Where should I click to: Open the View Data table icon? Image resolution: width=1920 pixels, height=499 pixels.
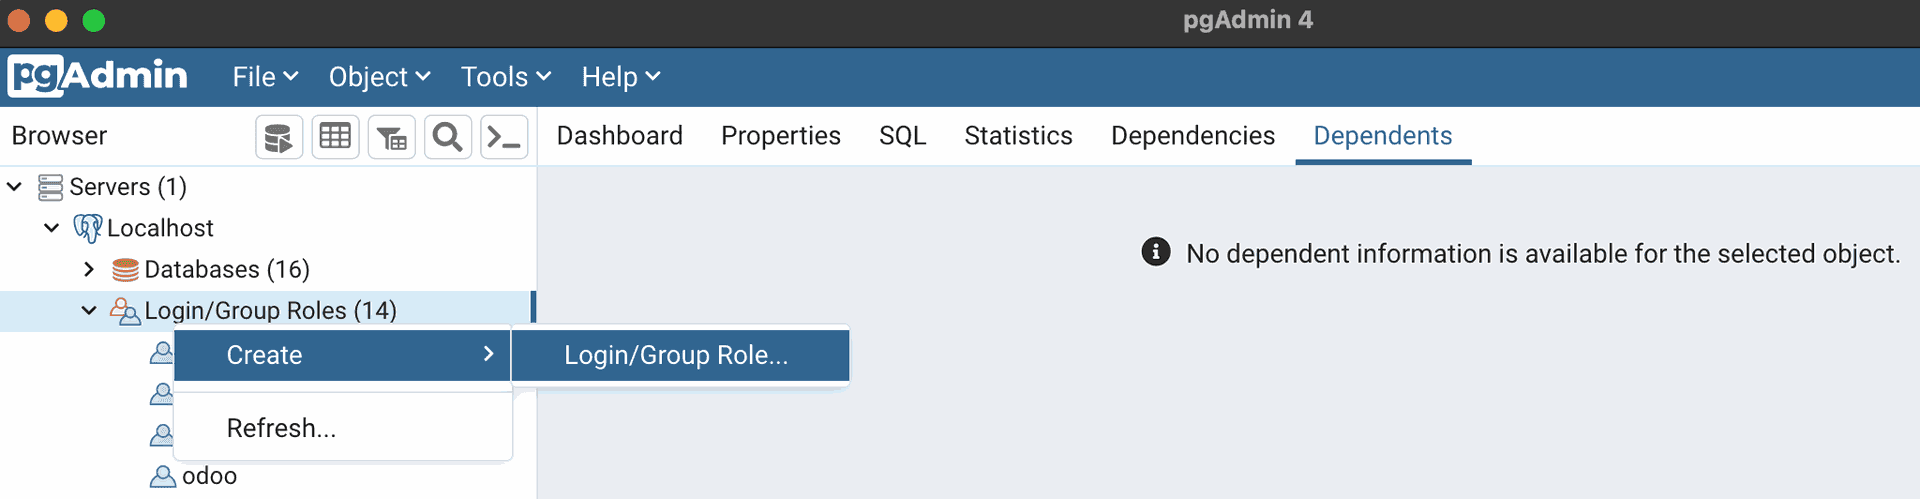[x=335, y=137]
